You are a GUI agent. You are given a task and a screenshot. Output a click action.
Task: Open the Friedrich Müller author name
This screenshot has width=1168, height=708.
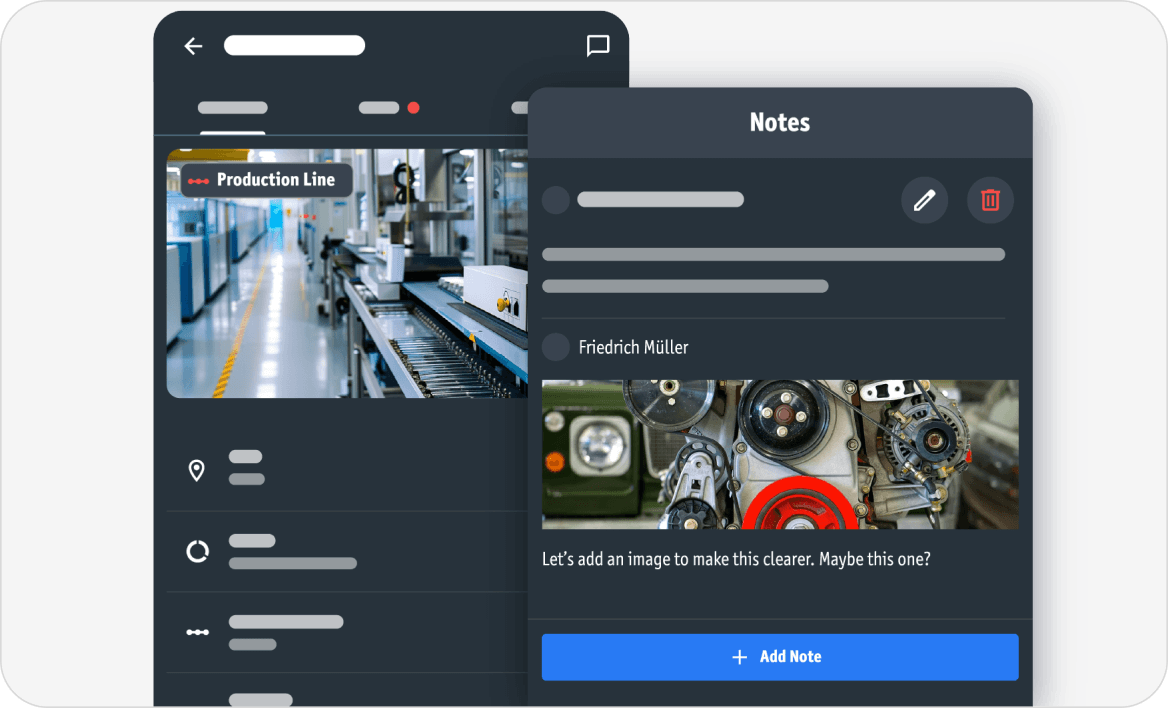[x=633, y=348]
